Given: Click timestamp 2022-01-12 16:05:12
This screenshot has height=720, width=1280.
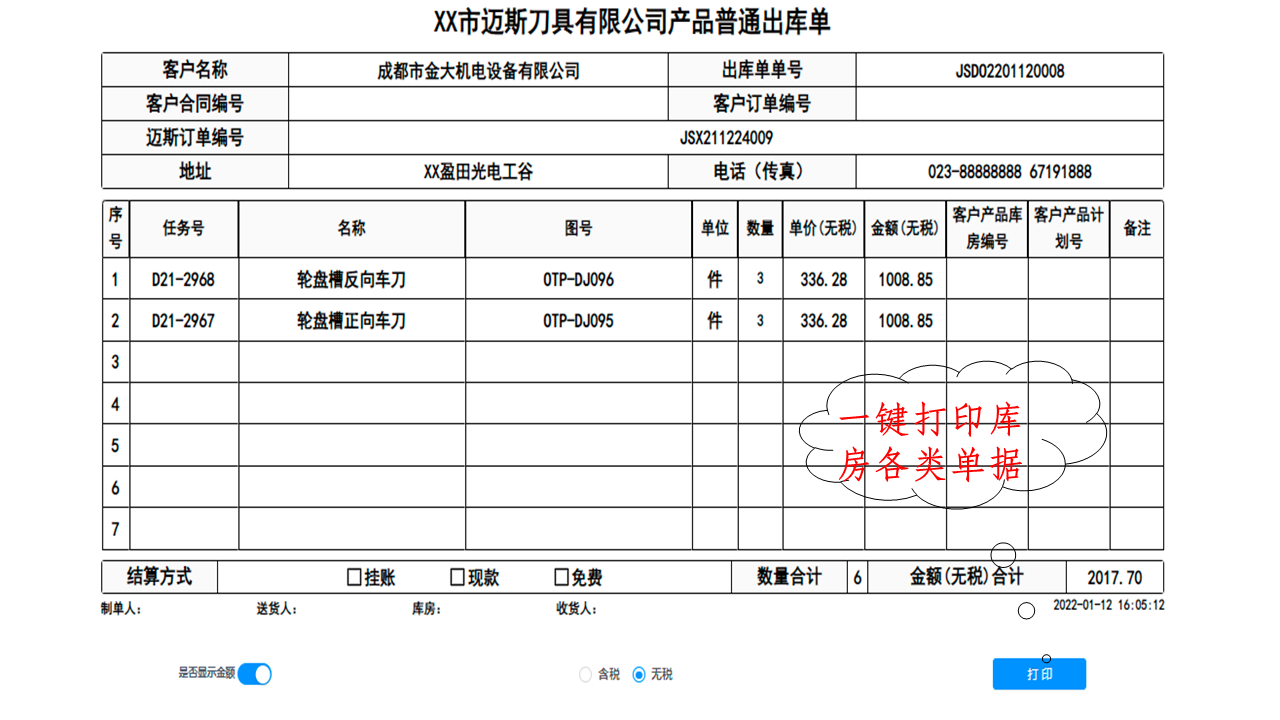Looking at the screenshot, I should point(1108,605).
